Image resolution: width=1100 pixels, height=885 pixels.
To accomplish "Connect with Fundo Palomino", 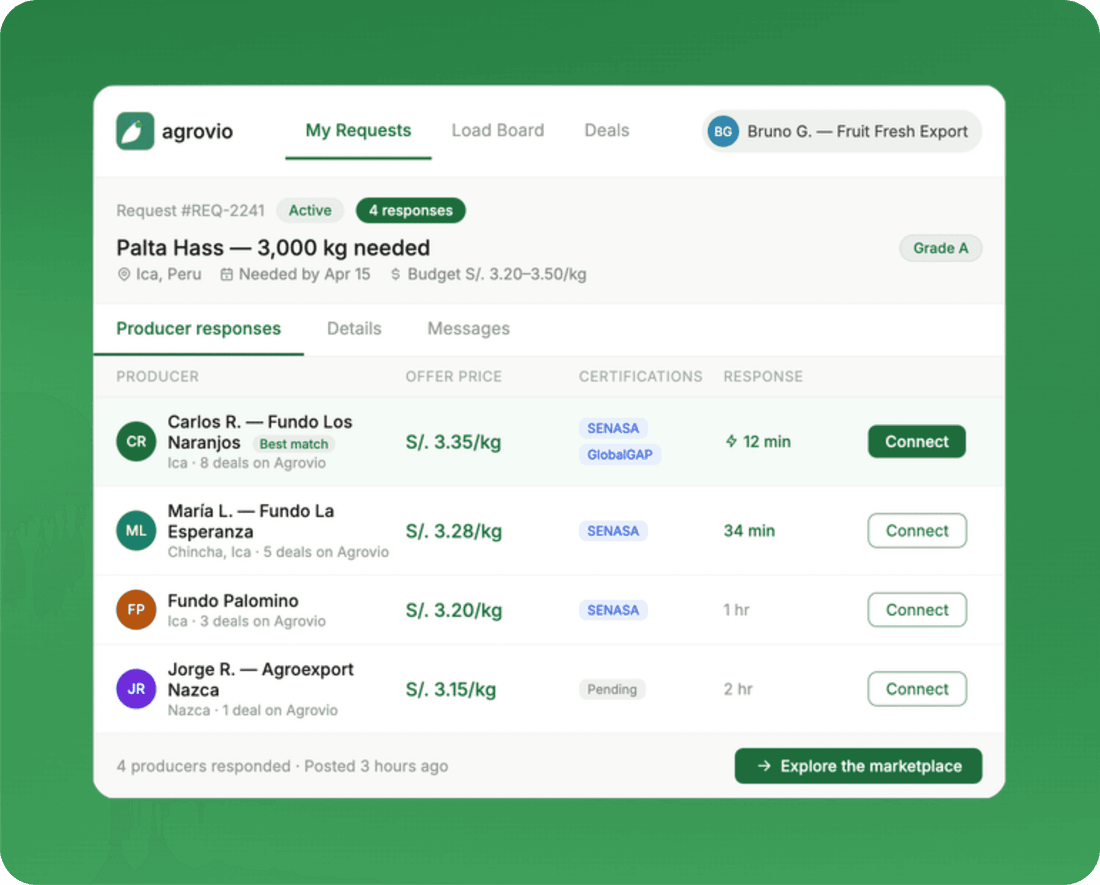I will (917, 610).
